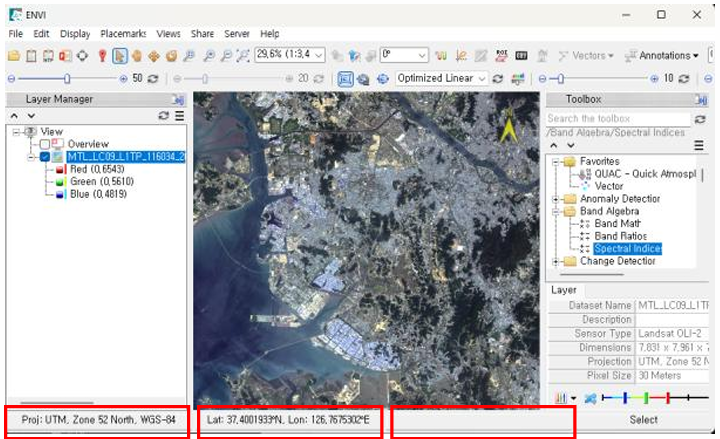Check the Overview checkbox
Screen dimensions: 720x439
point(45,144)
